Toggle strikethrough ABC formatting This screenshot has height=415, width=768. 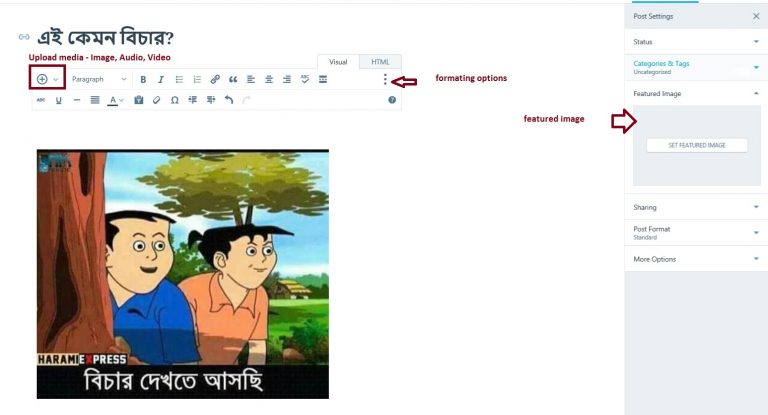point(41,100)
